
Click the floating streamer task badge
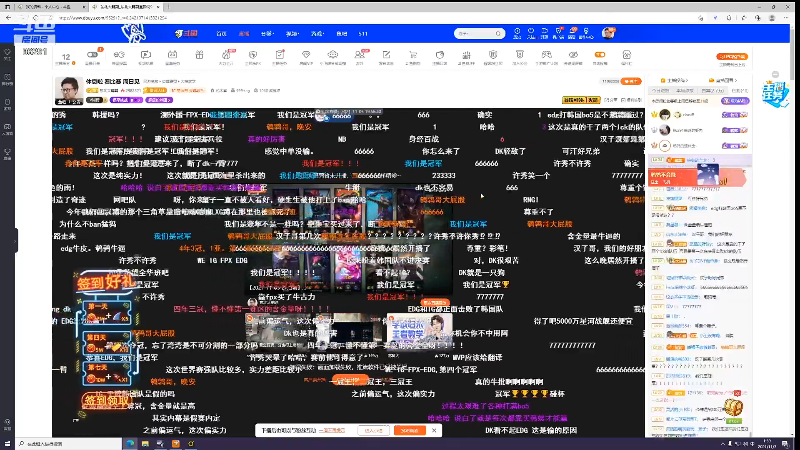coord(775,95)
